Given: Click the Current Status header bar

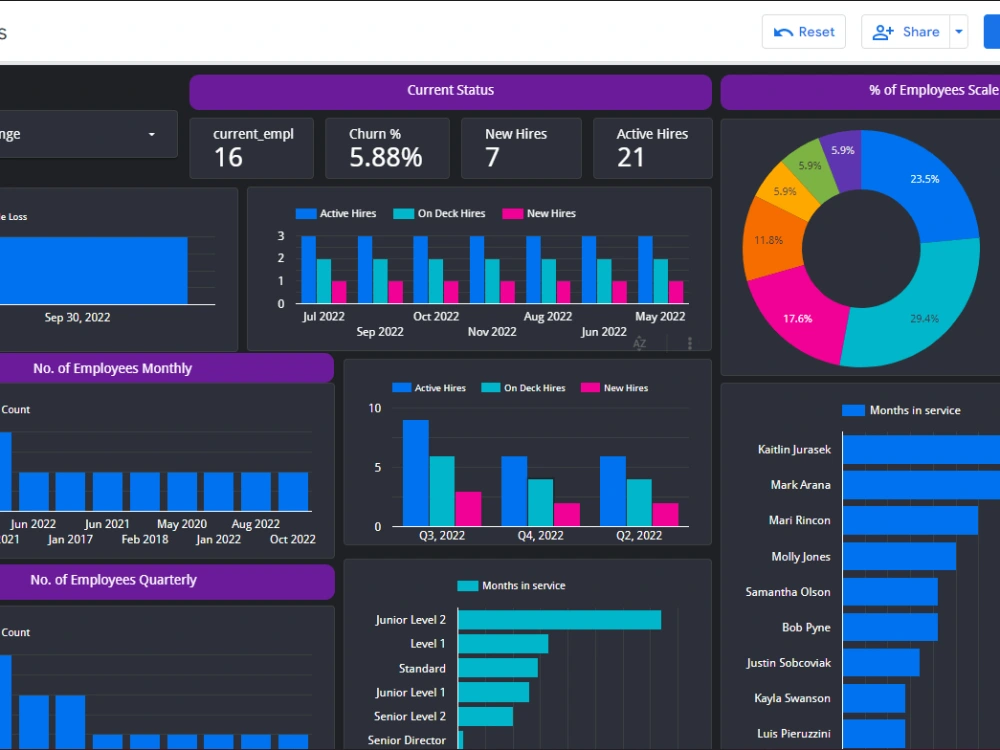Looking at the screenshot, I should click(450, 92).
